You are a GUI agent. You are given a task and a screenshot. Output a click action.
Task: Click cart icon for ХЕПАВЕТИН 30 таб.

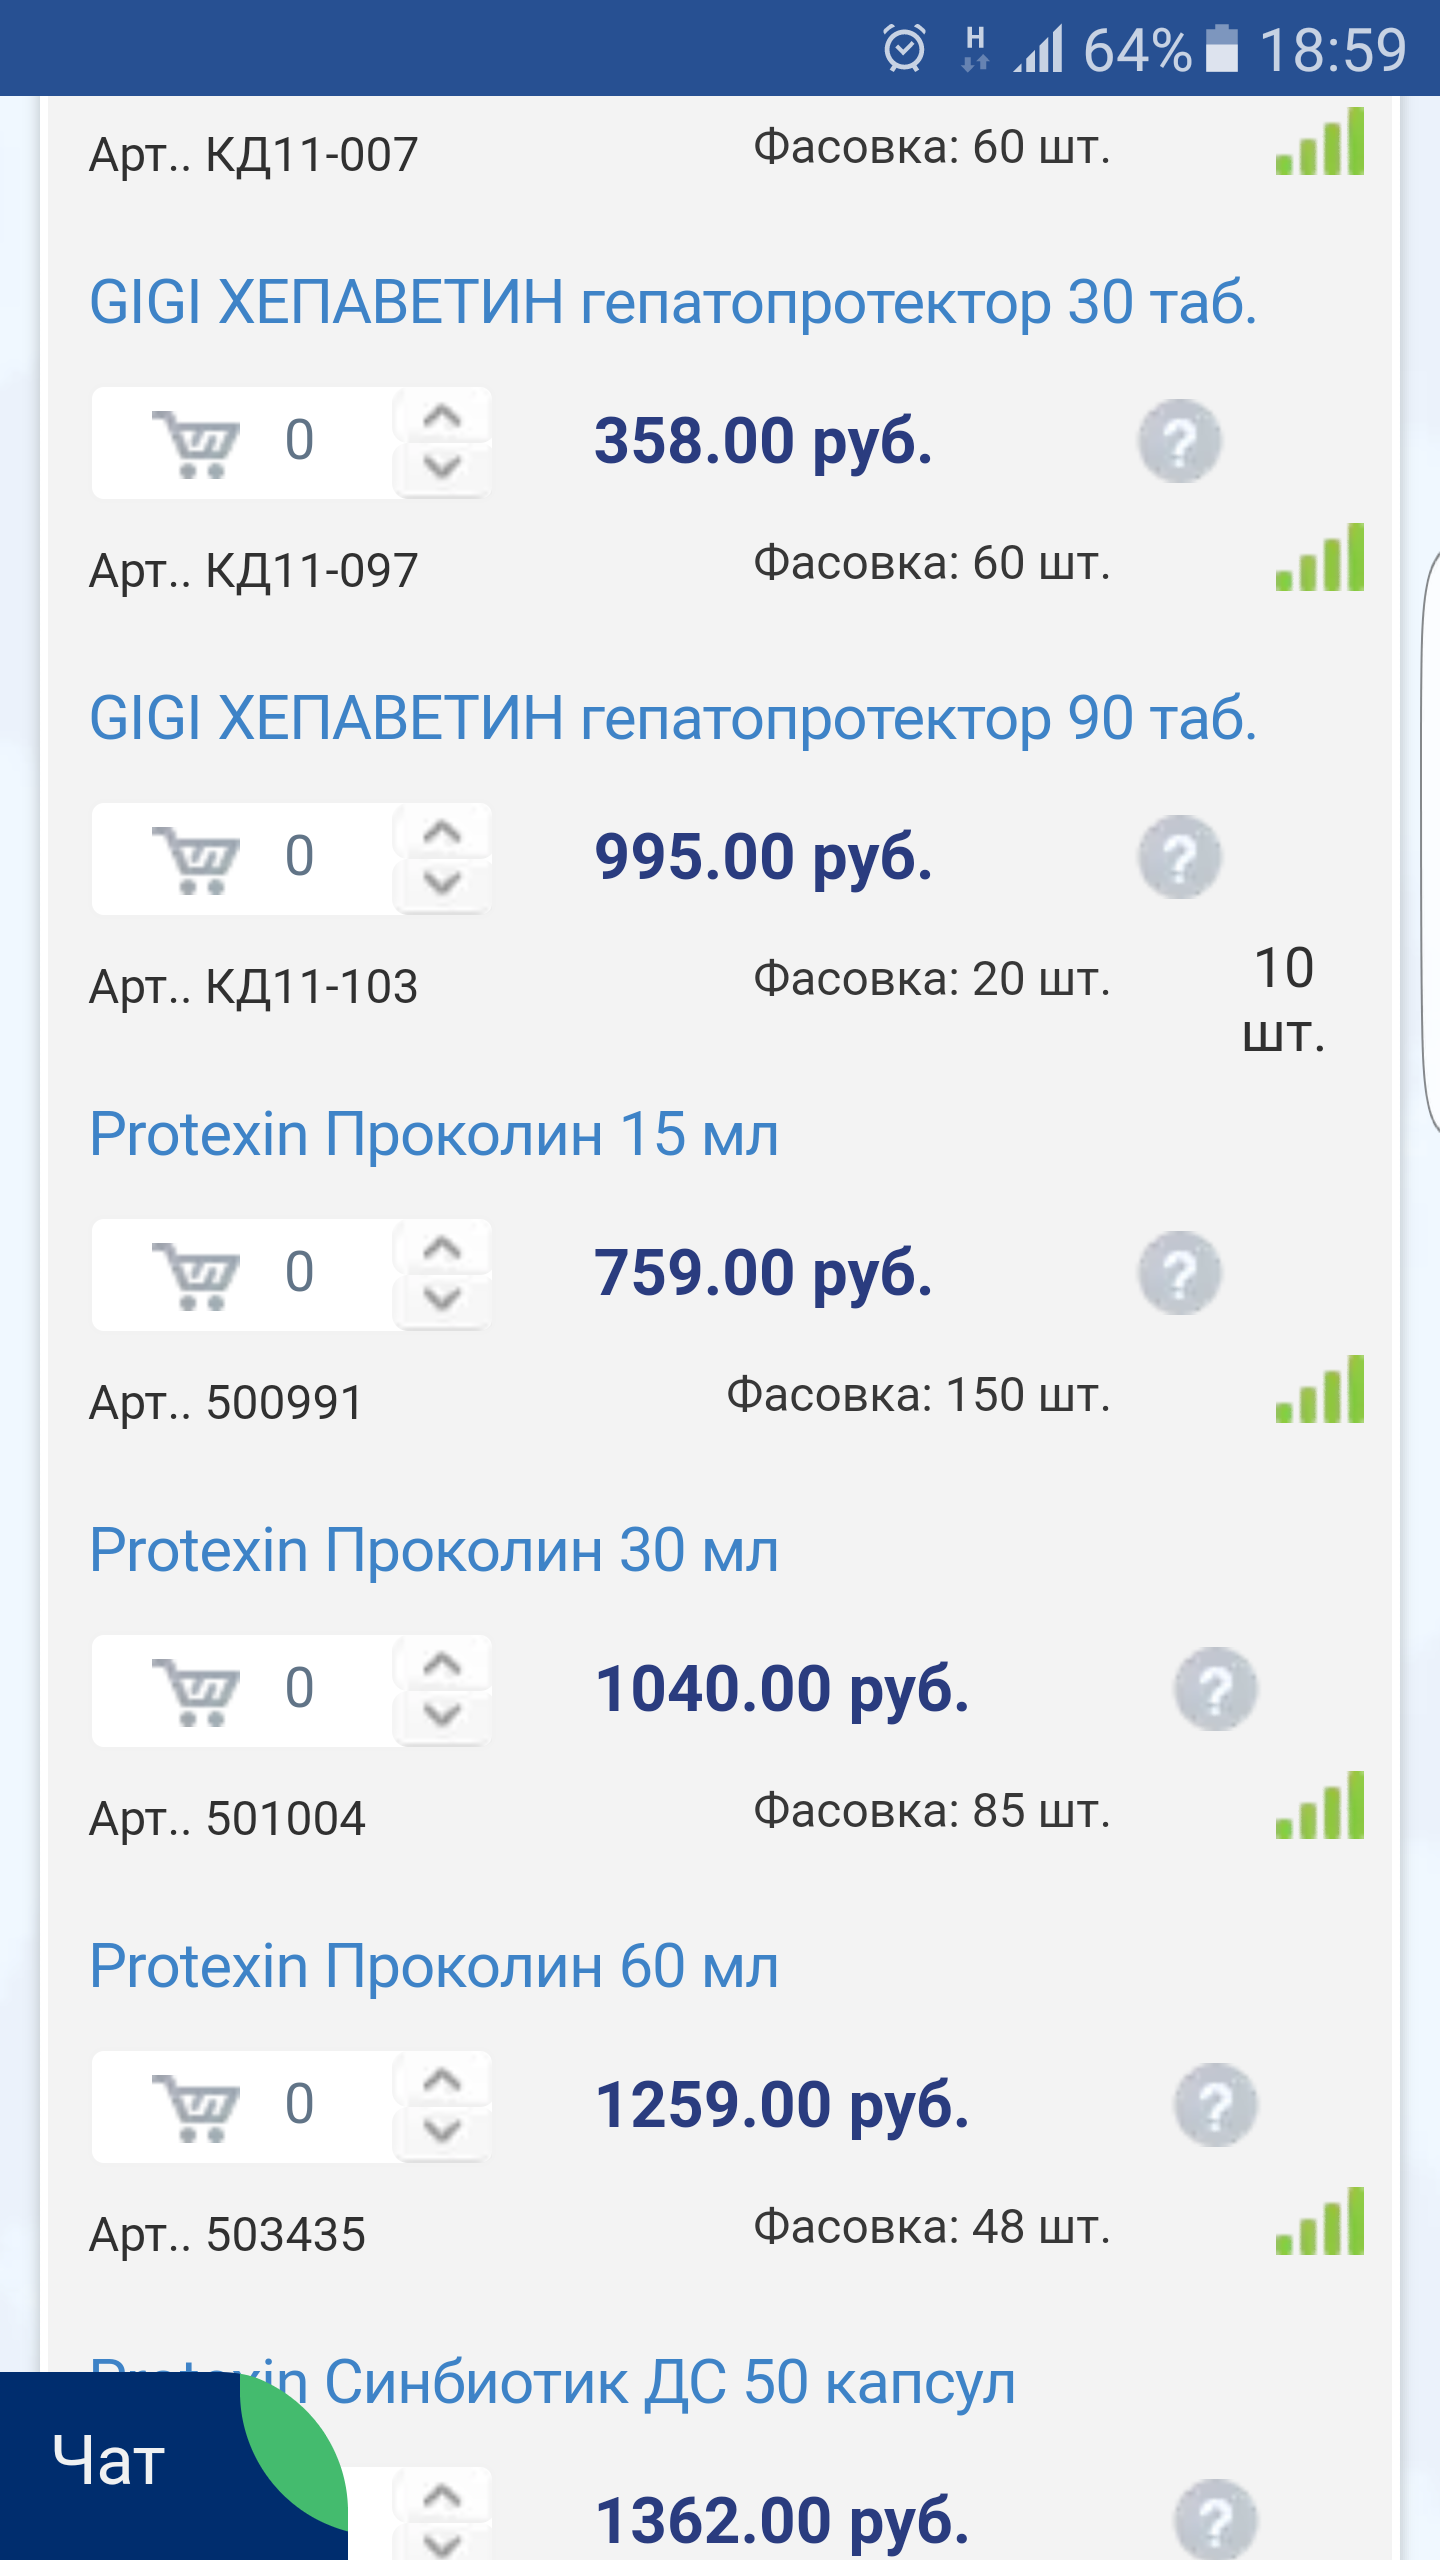(197, 443)
